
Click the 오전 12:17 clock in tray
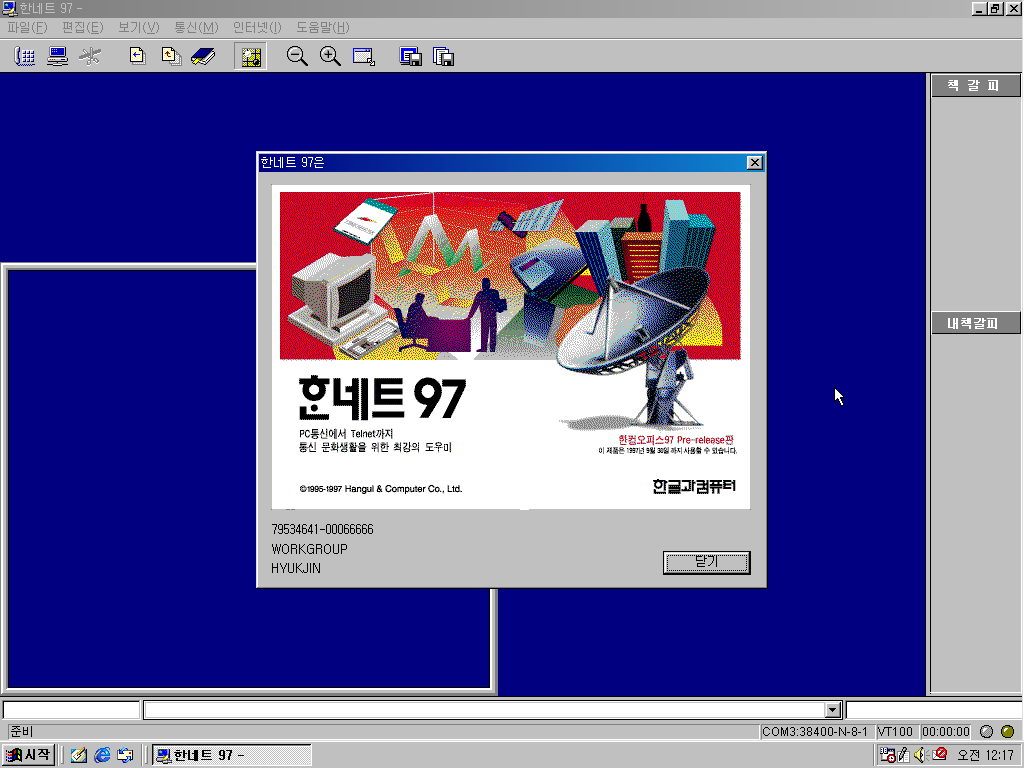[985, 756]
